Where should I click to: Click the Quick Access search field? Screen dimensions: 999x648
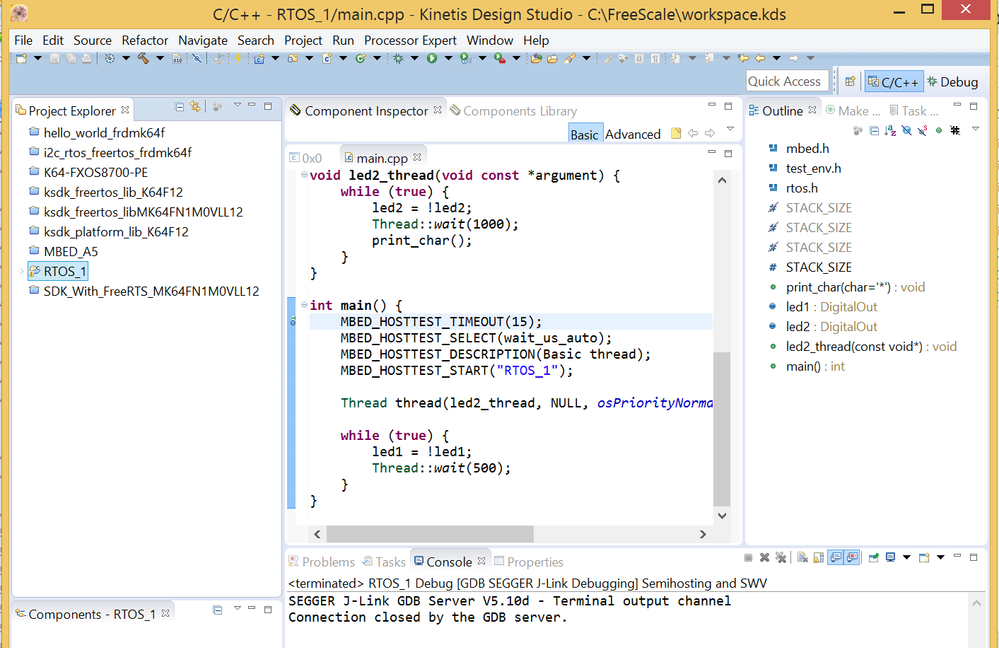[787, 81]
